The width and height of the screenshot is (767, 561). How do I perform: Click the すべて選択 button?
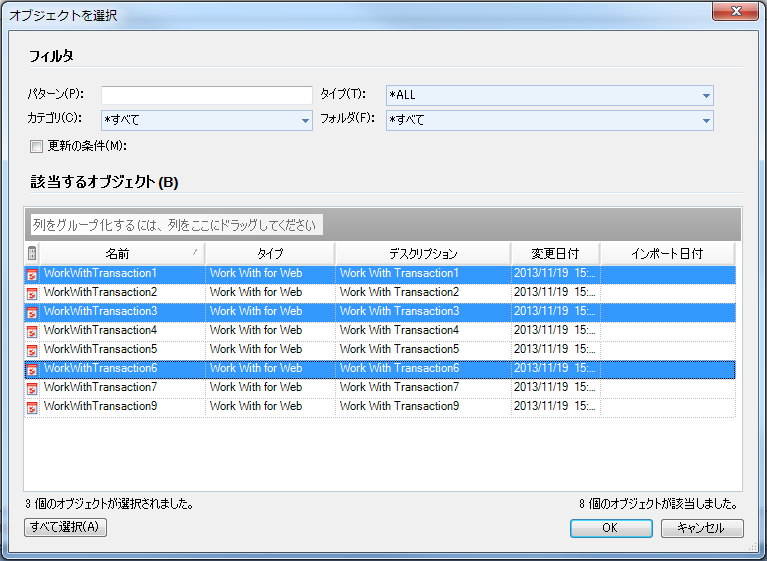click(65, 528)
